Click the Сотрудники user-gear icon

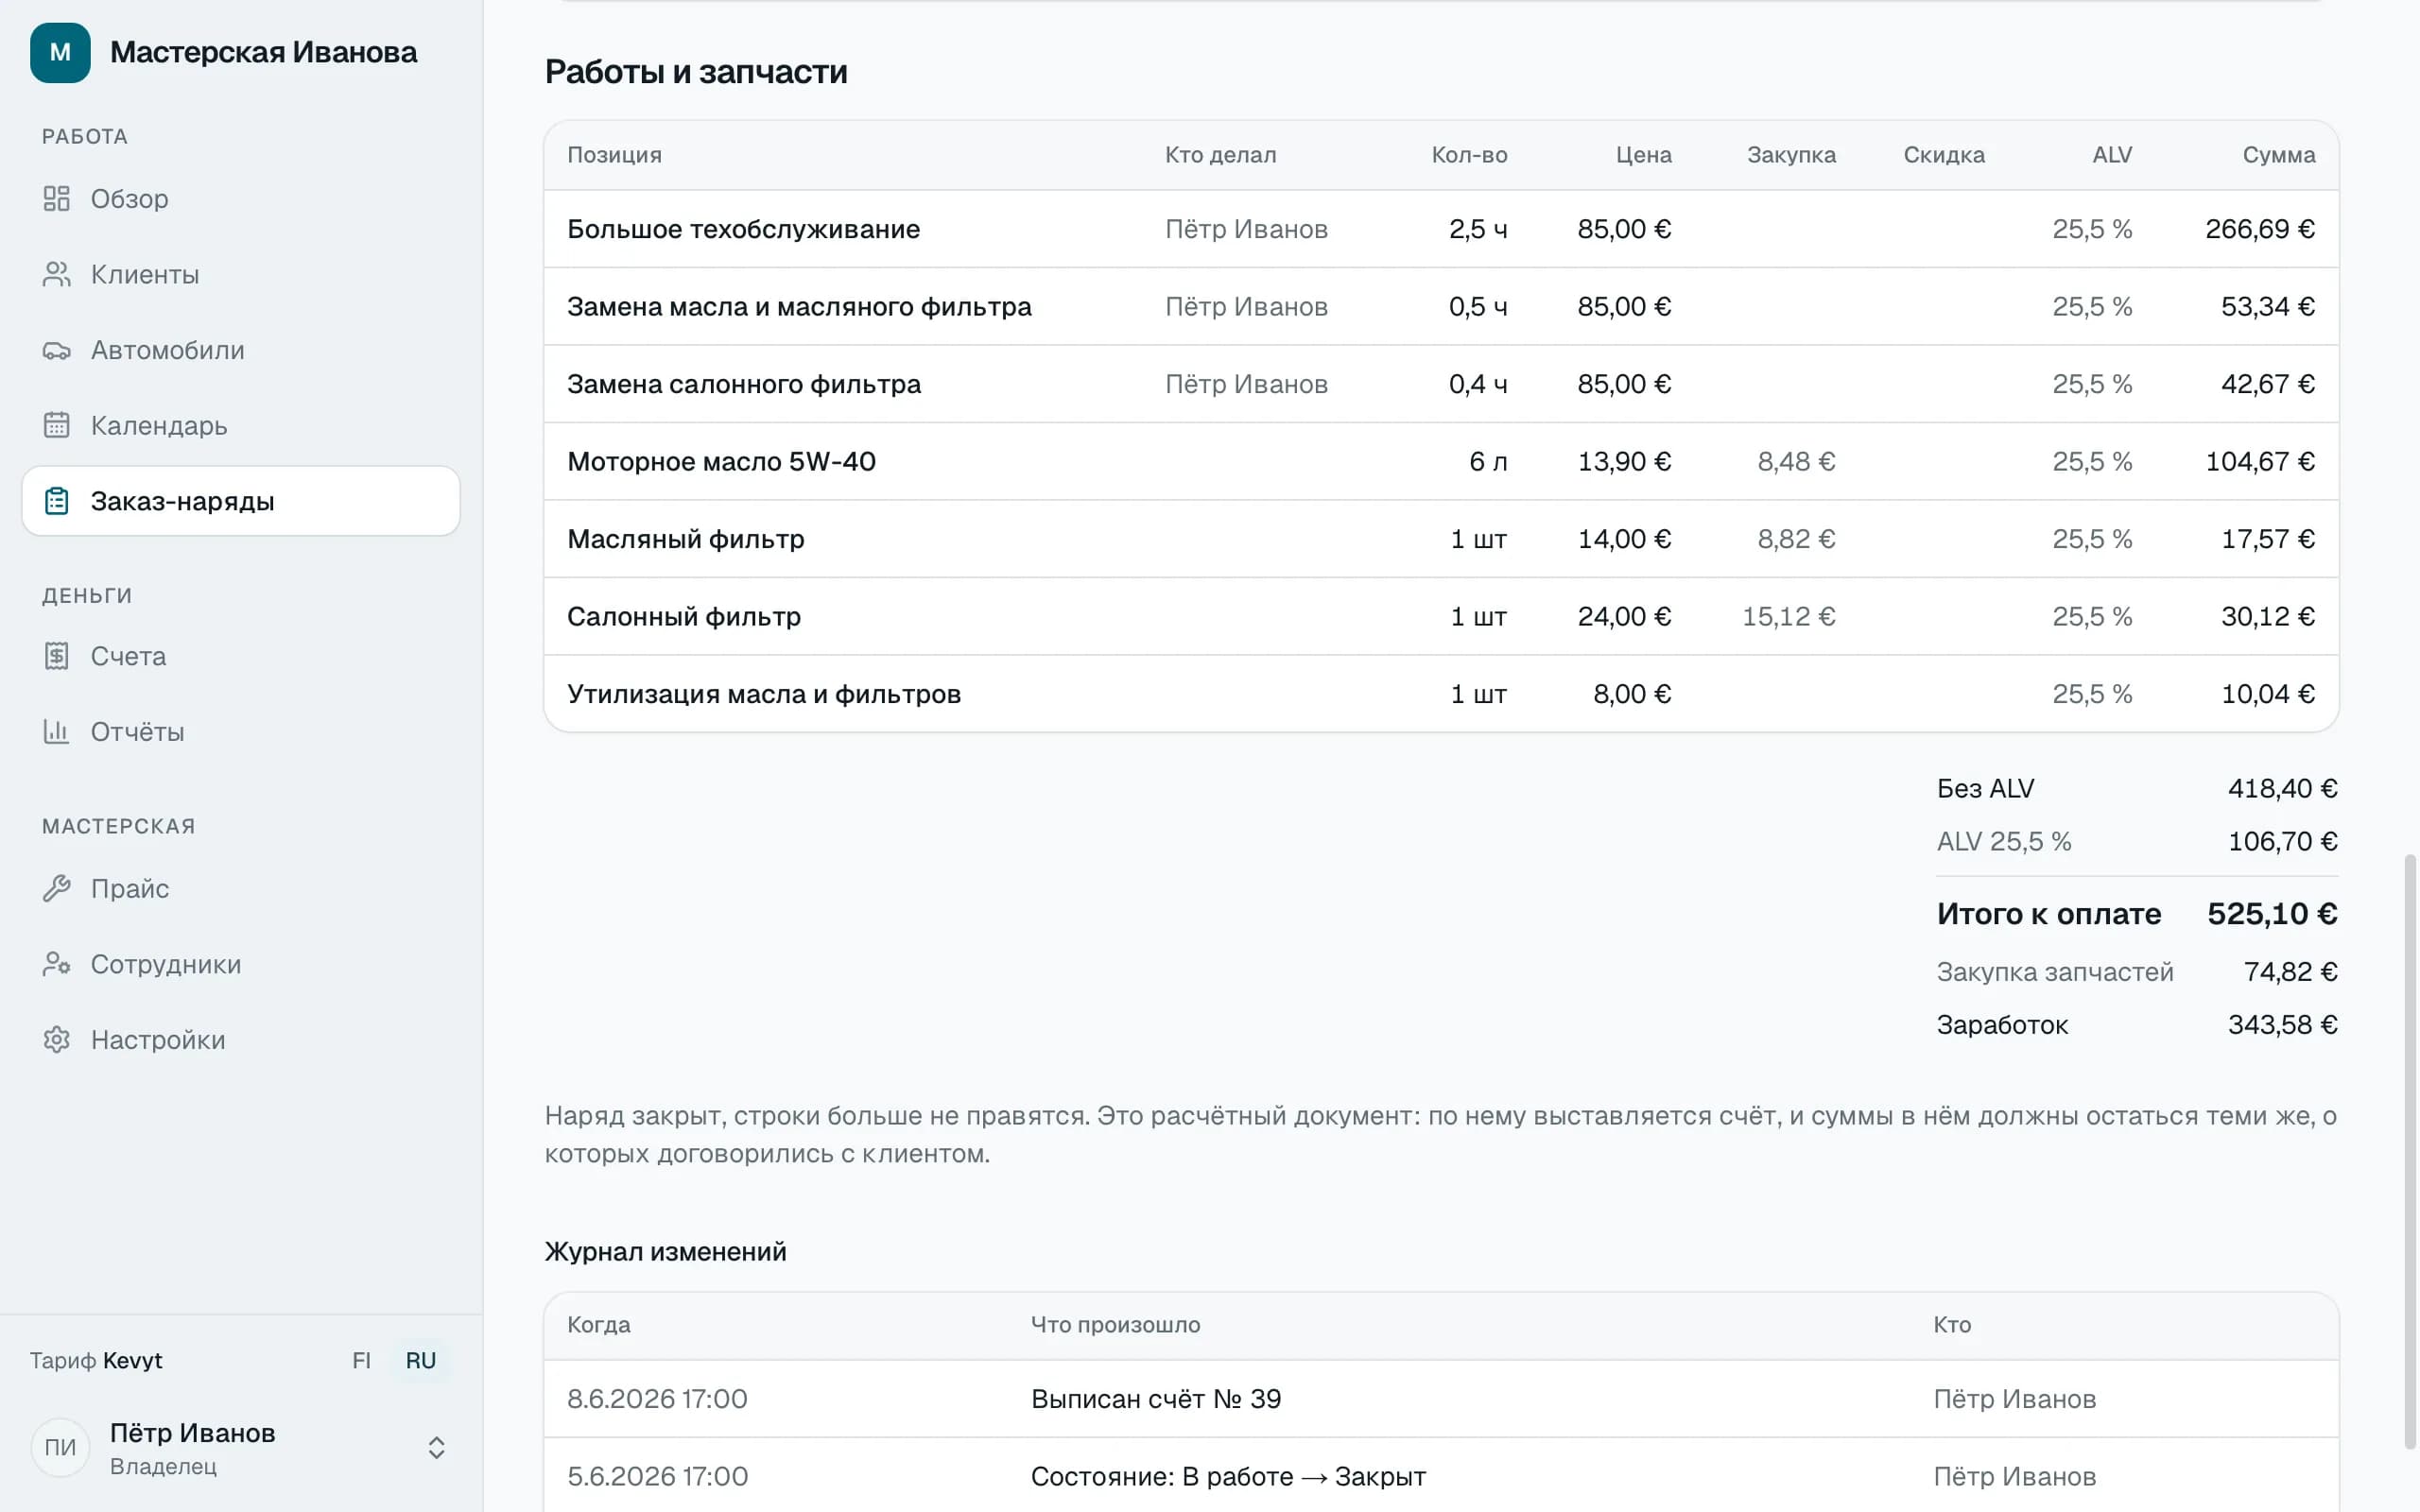pos(57,964)
